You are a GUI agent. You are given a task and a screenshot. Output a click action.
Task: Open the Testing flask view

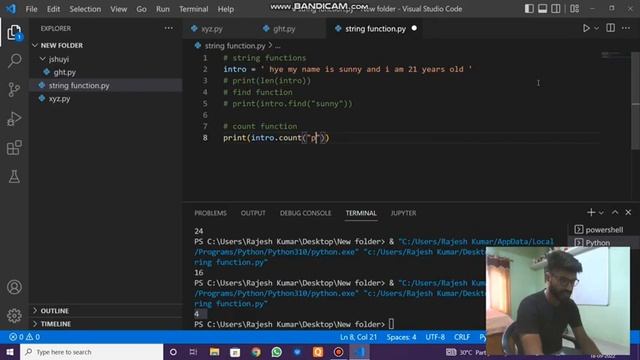point(14,176)
